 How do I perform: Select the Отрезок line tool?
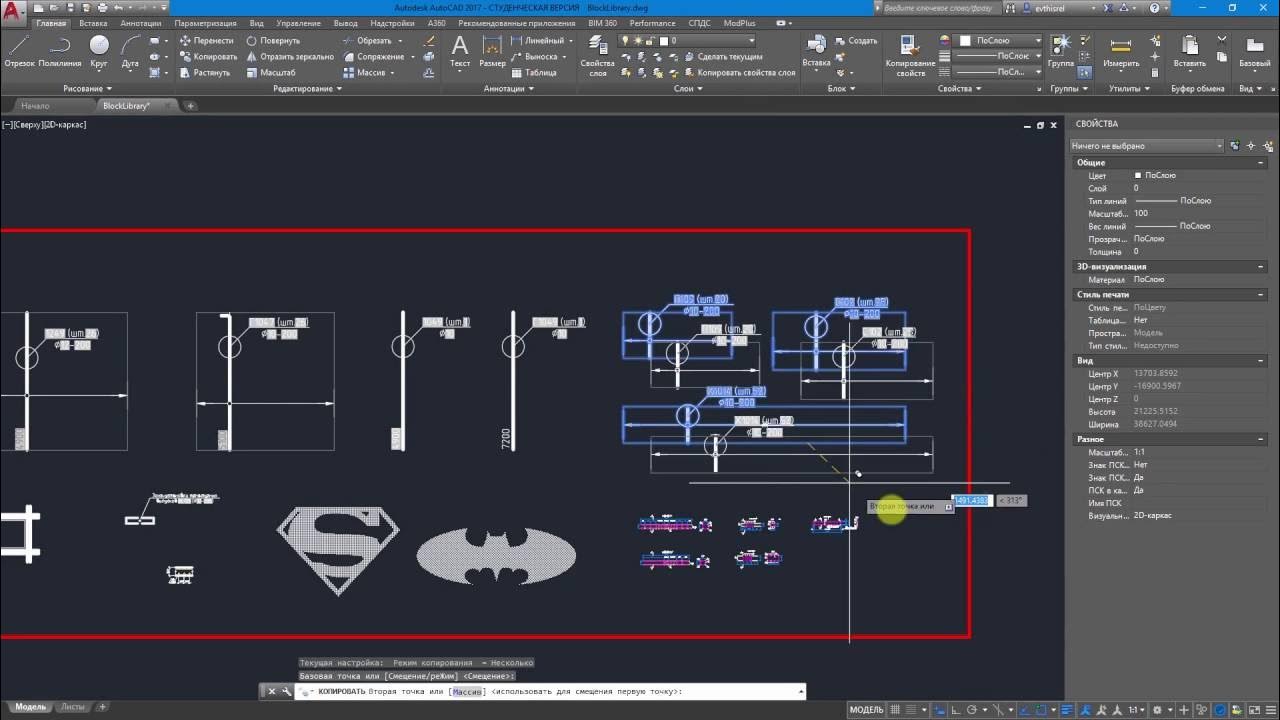pos(19,52)
